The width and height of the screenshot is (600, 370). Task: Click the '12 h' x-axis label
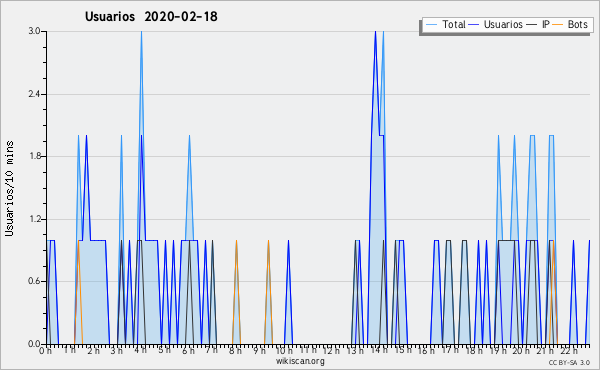pyautogui.click(x=331, y=350)
